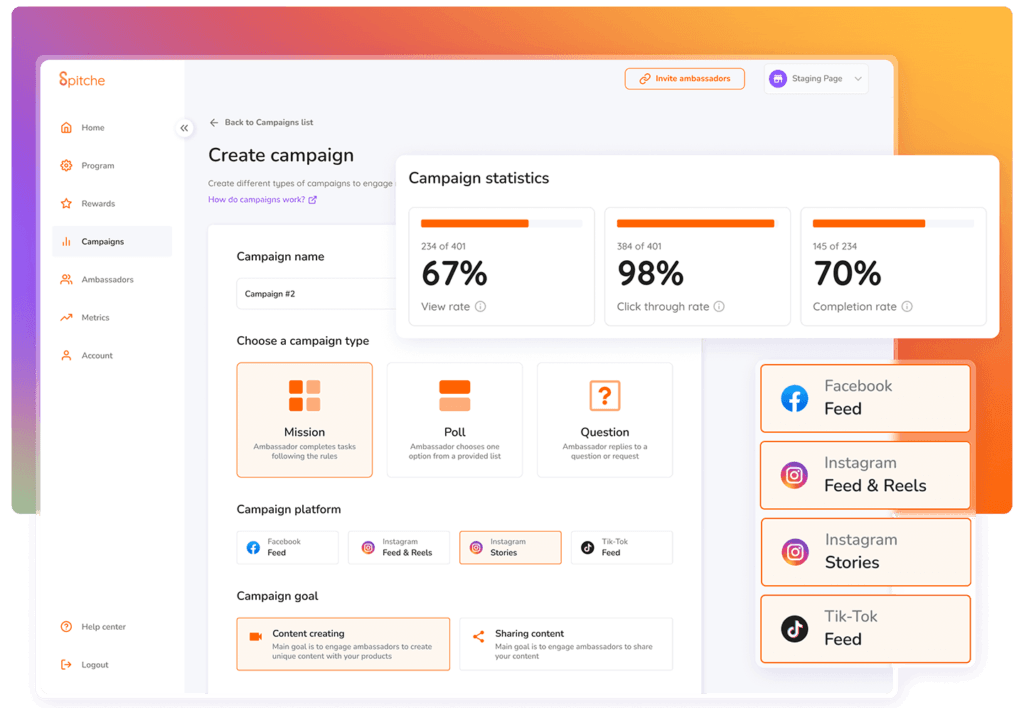Collapse the sidebar with the double chevron
The height and width of the screenshot is (708, 1024).
(184, 128)
